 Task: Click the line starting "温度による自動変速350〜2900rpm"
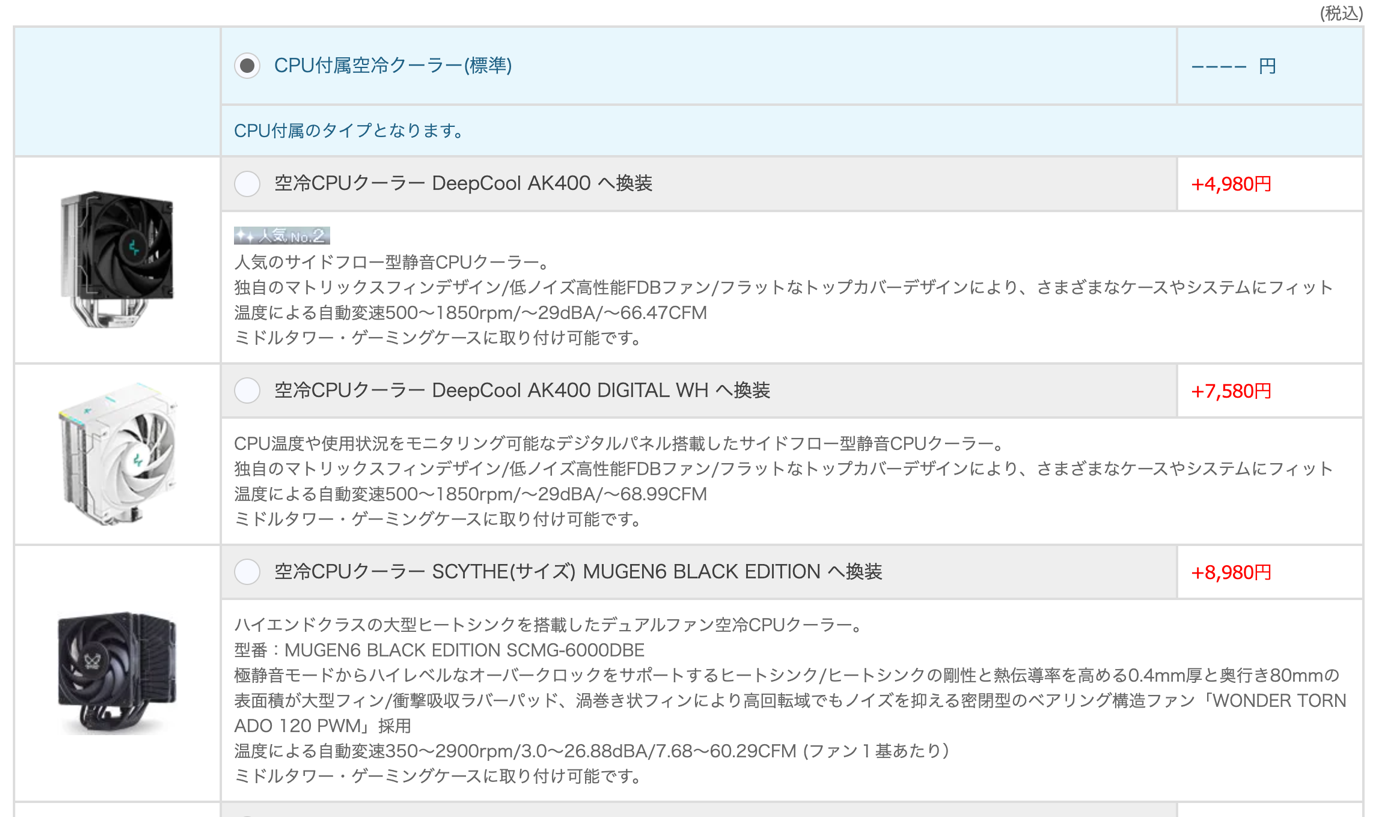[592, 751]
